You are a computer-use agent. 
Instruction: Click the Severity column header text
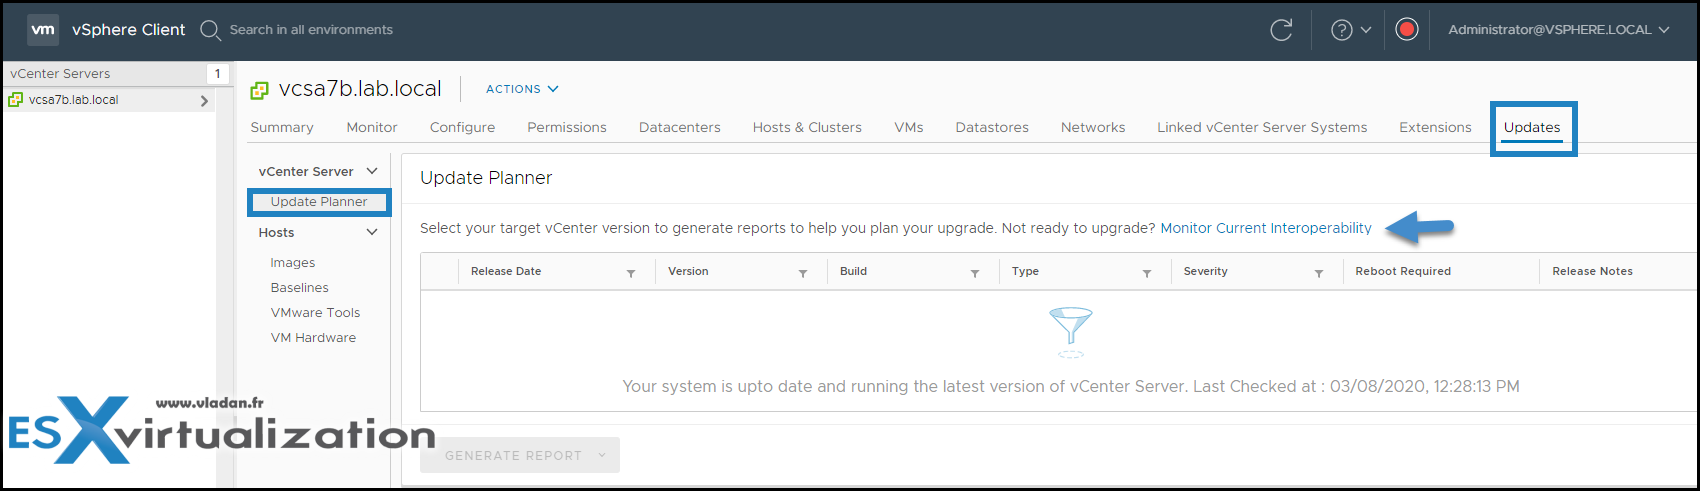[x=1205, y=271]
